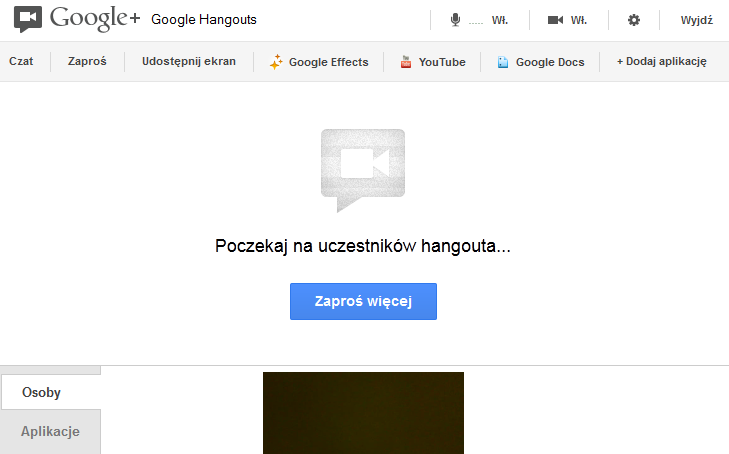
Task: Click the Google+ wordmark
Action: coord(95,19)
